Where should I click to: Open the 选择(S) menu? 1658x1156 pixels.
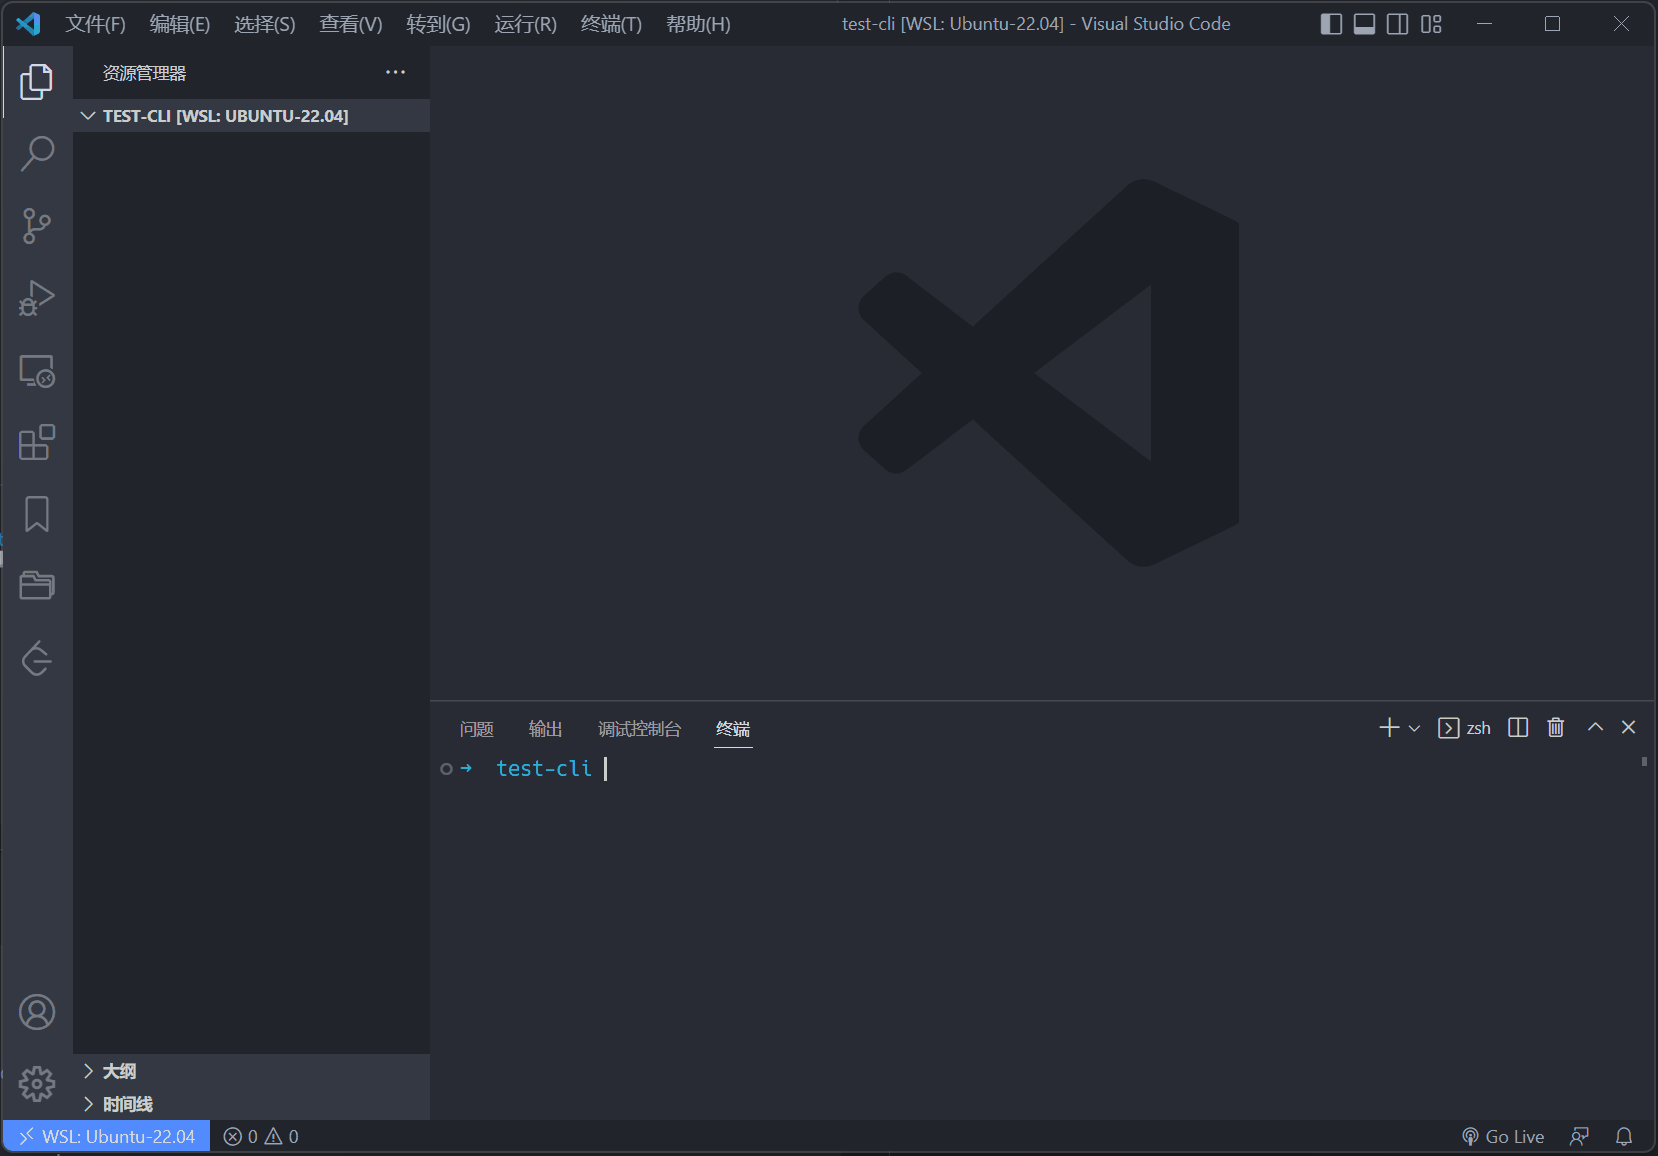tap(265, 24)
